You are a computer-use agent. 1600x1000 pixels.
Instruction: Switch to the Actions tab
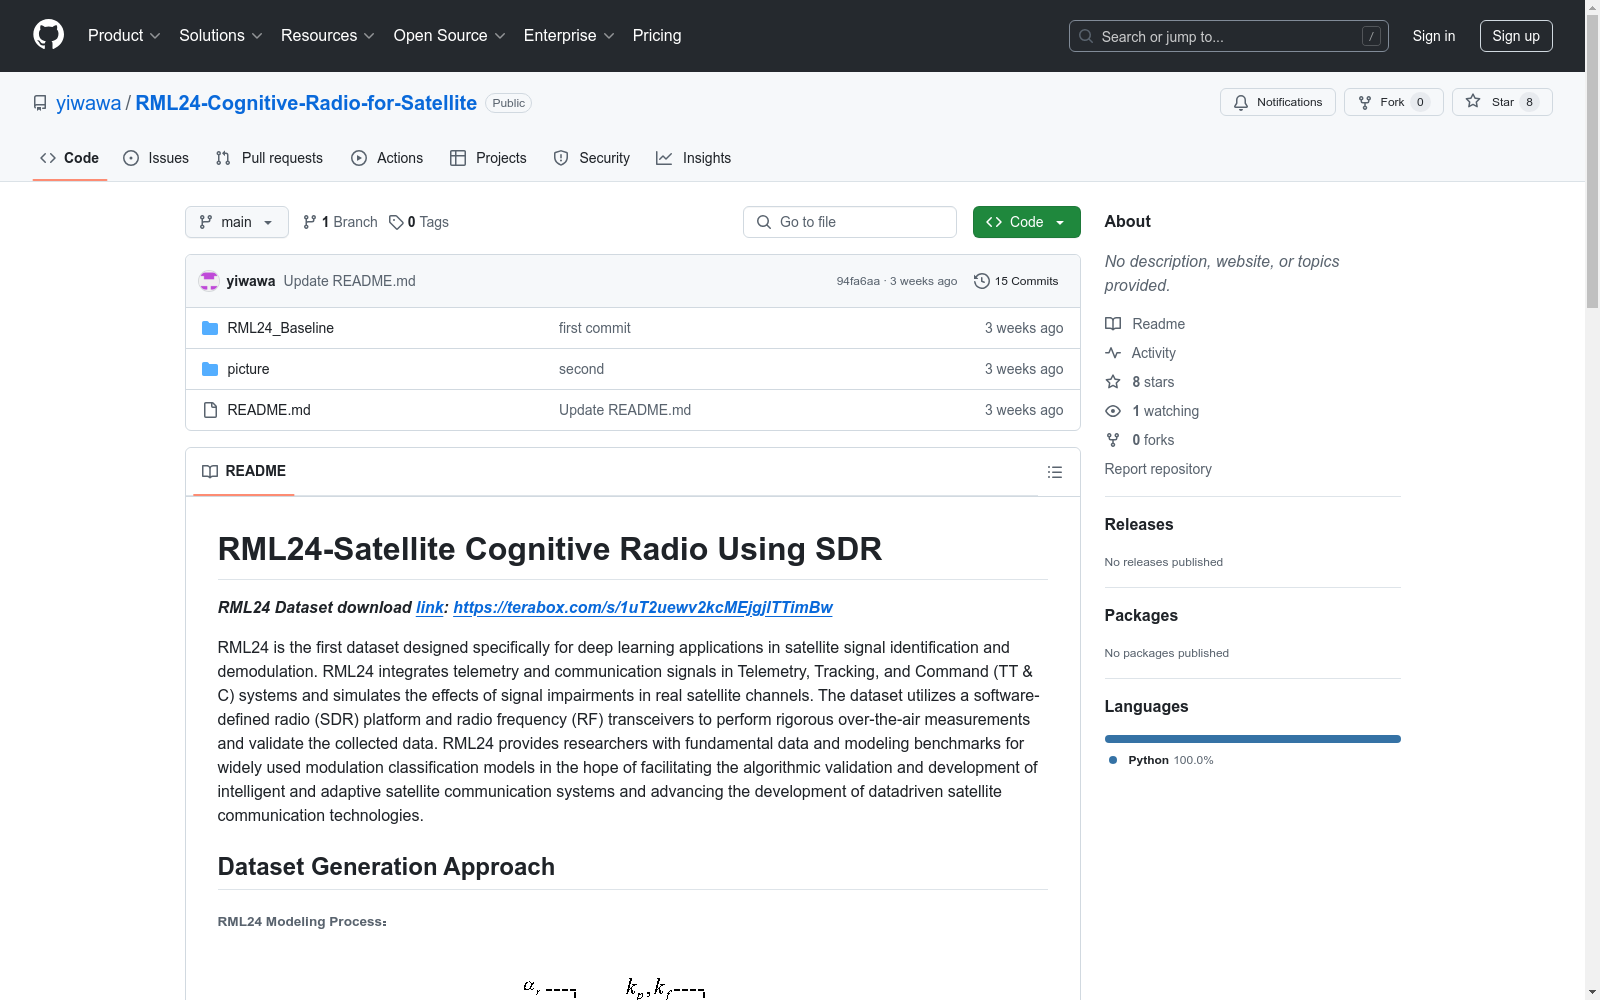(387, 158)
